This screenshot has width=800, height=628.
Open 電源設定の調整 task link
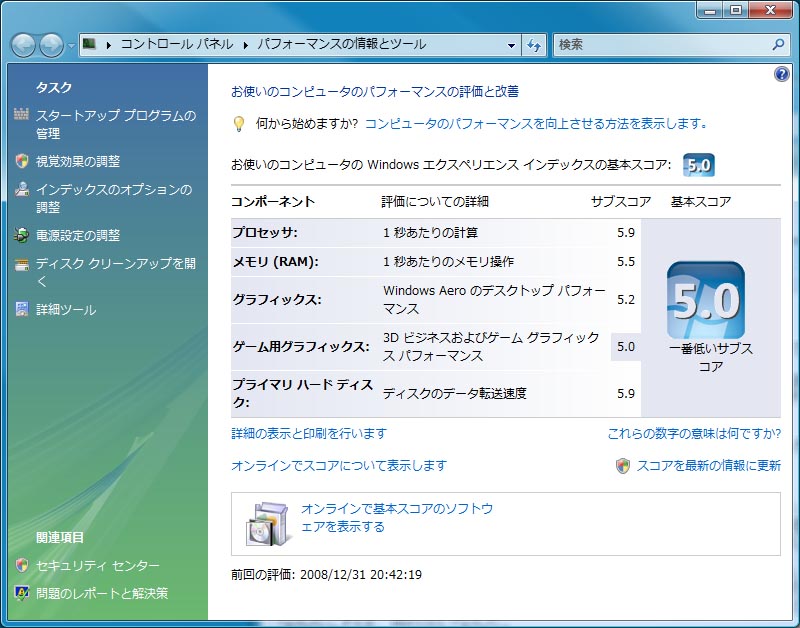[78, 235]
